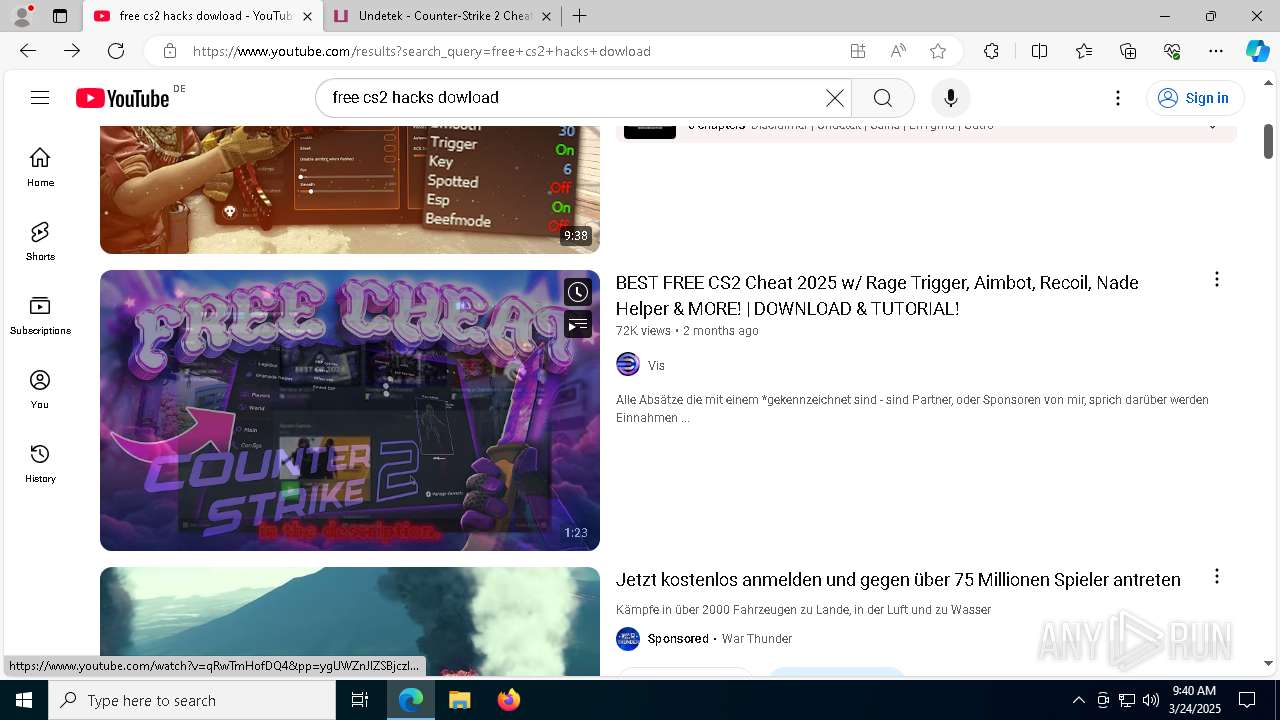Viewport: 1280px width, 720px height.
Task: Open the notification center
Action: (x=1247, y=700)
